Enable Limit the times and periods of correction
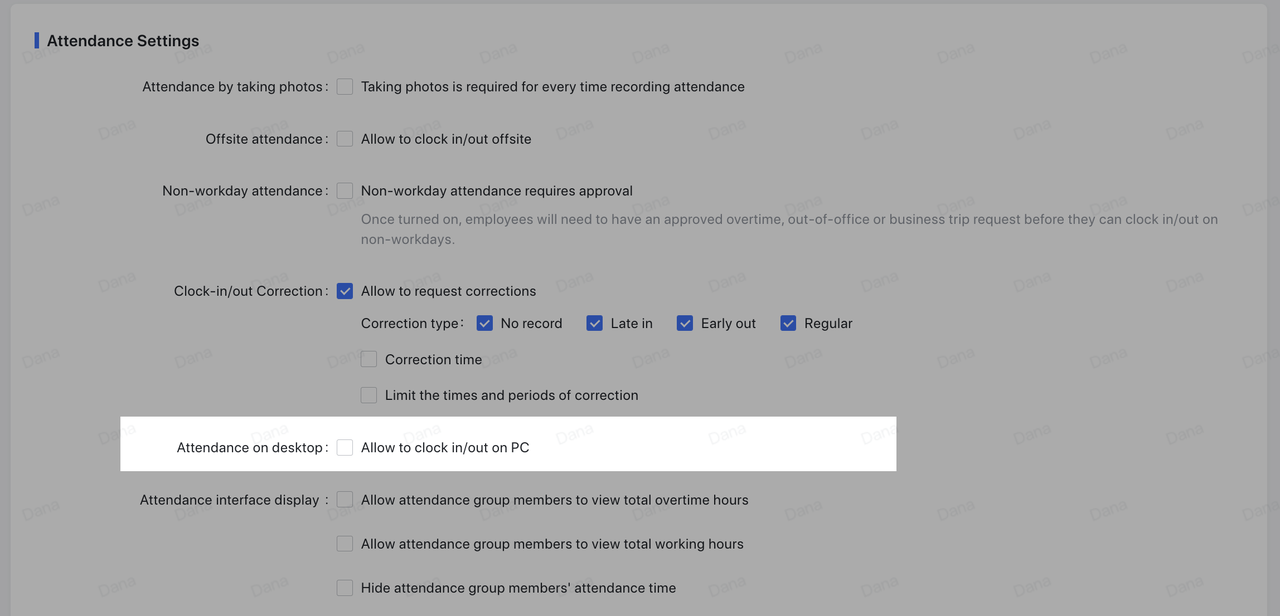Viewport: 1280px width, 616px height. (369, 395)
